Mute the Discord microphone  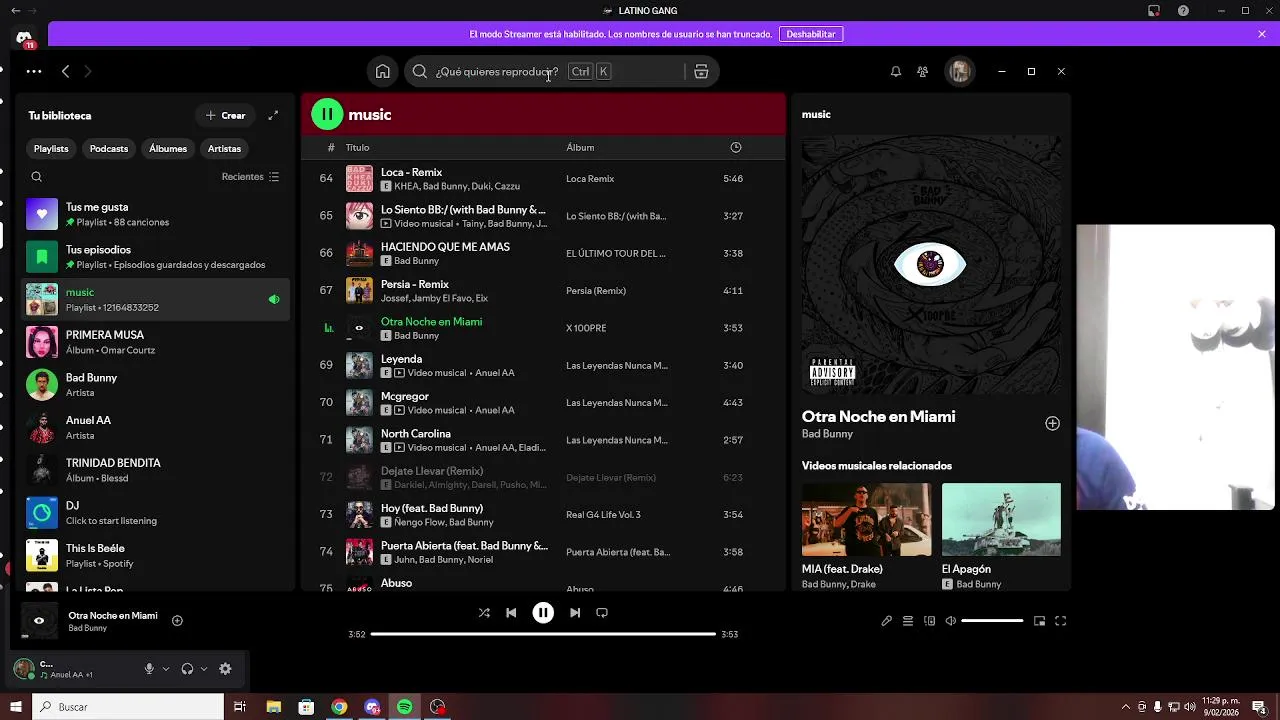pos(149,669)
